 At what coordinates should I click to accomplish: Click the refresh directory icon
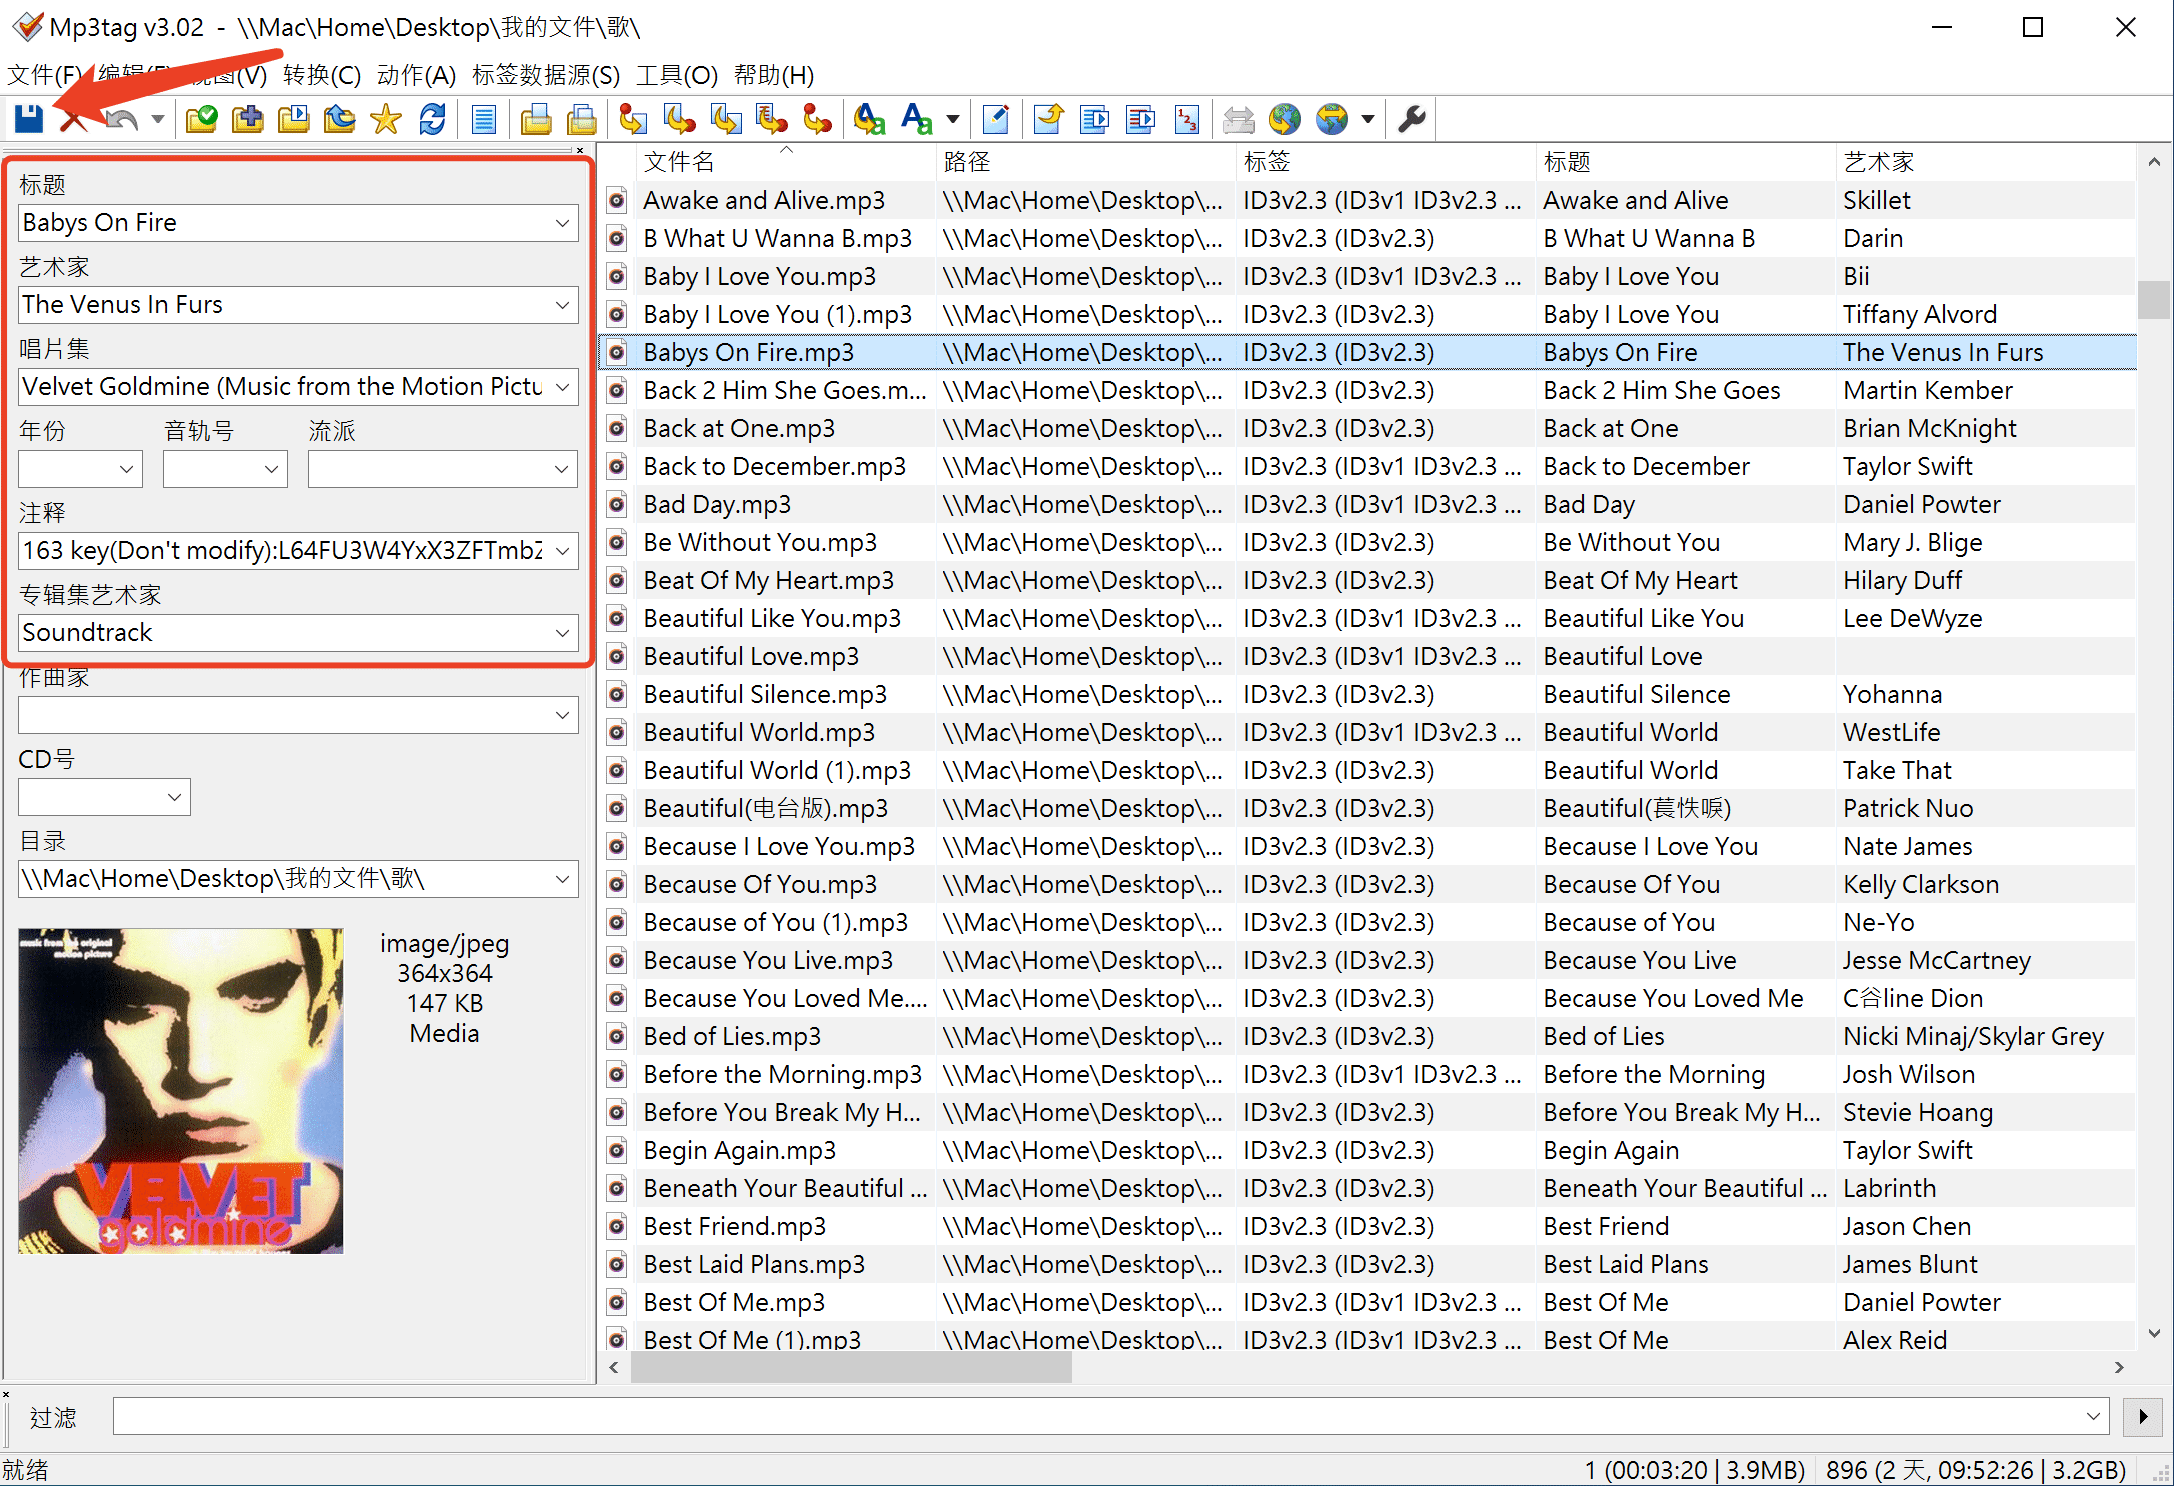tap(432, 119)
